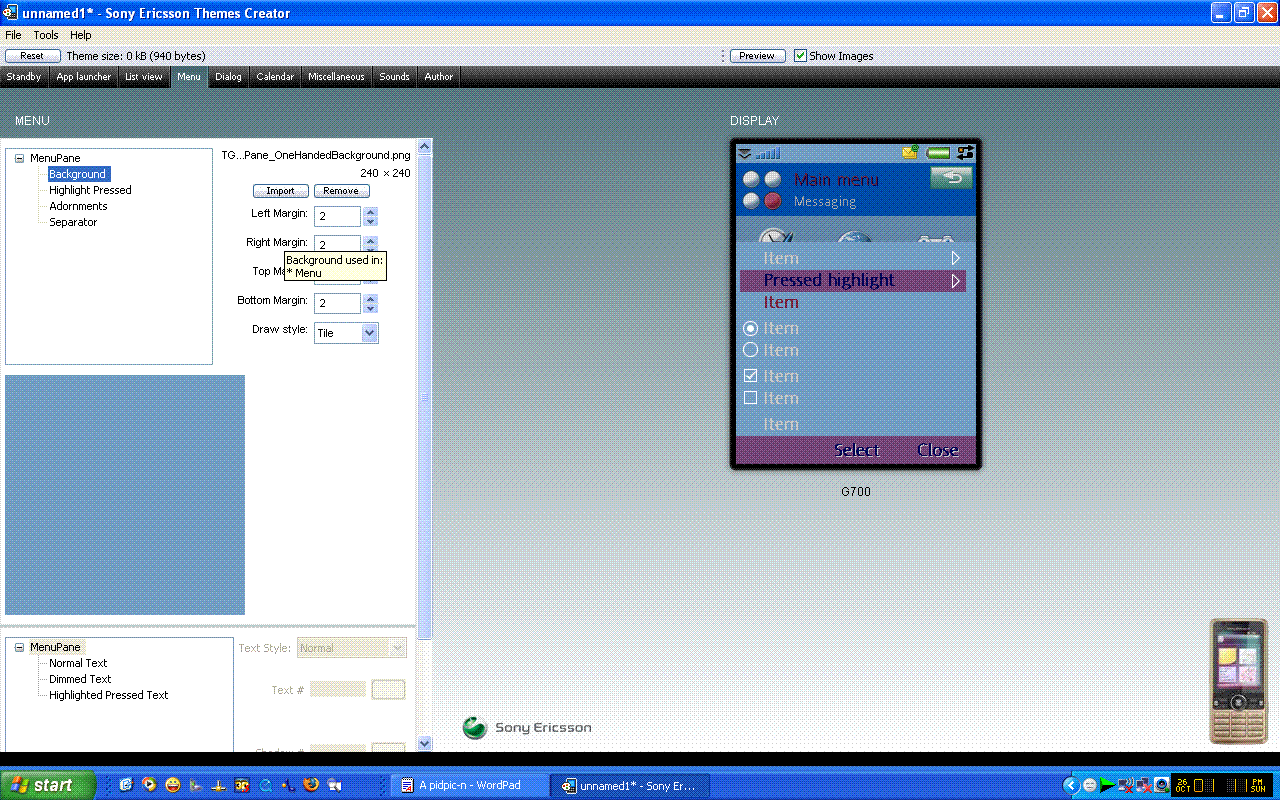Increase the Left Margin value
Viewport: 1280px width, 800px height.
tap(370, 212)
